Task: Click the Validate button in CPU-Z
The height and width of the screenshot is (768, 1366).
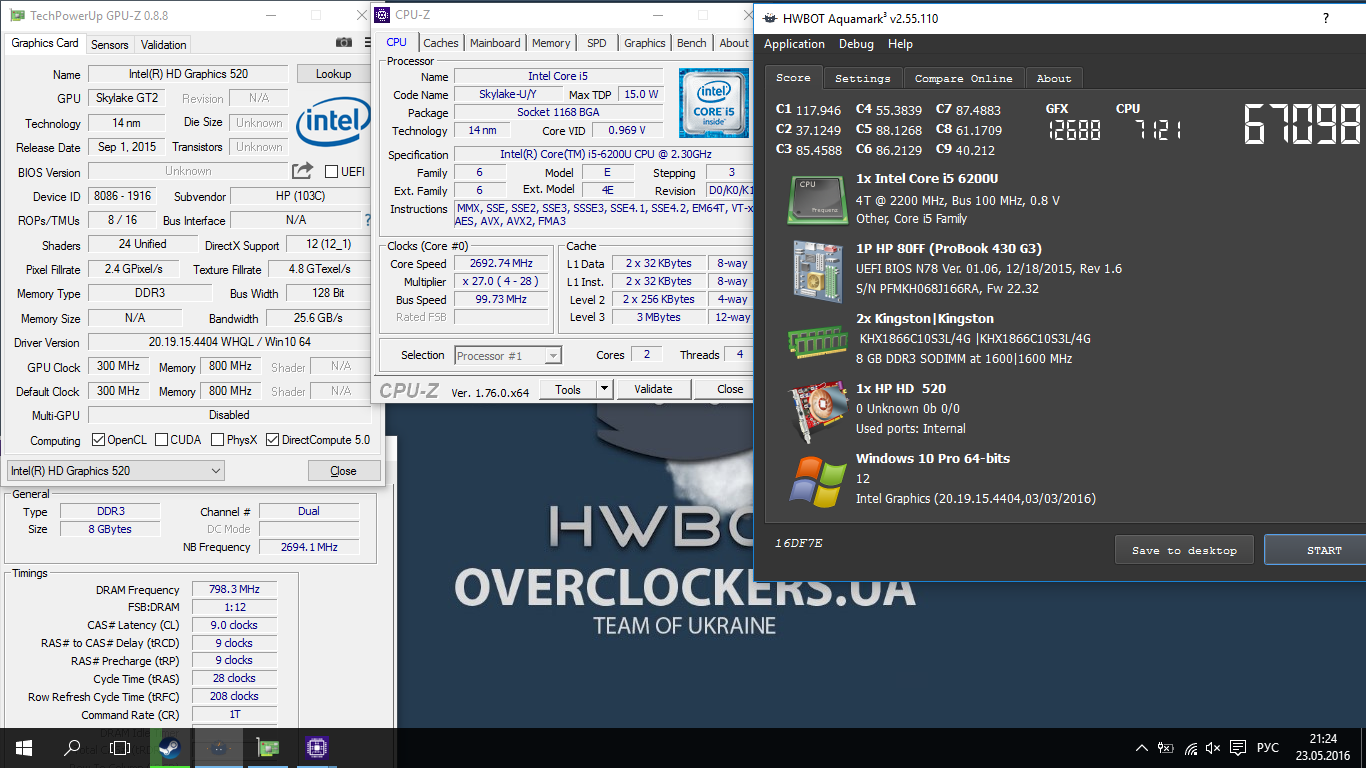Action: [653, 389]
